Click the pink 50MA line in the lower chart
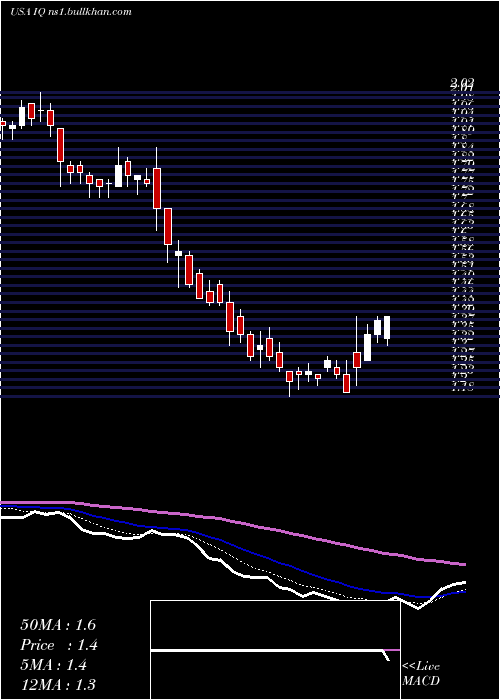This screenshot has height=700, width=500. tap(233, 523)
